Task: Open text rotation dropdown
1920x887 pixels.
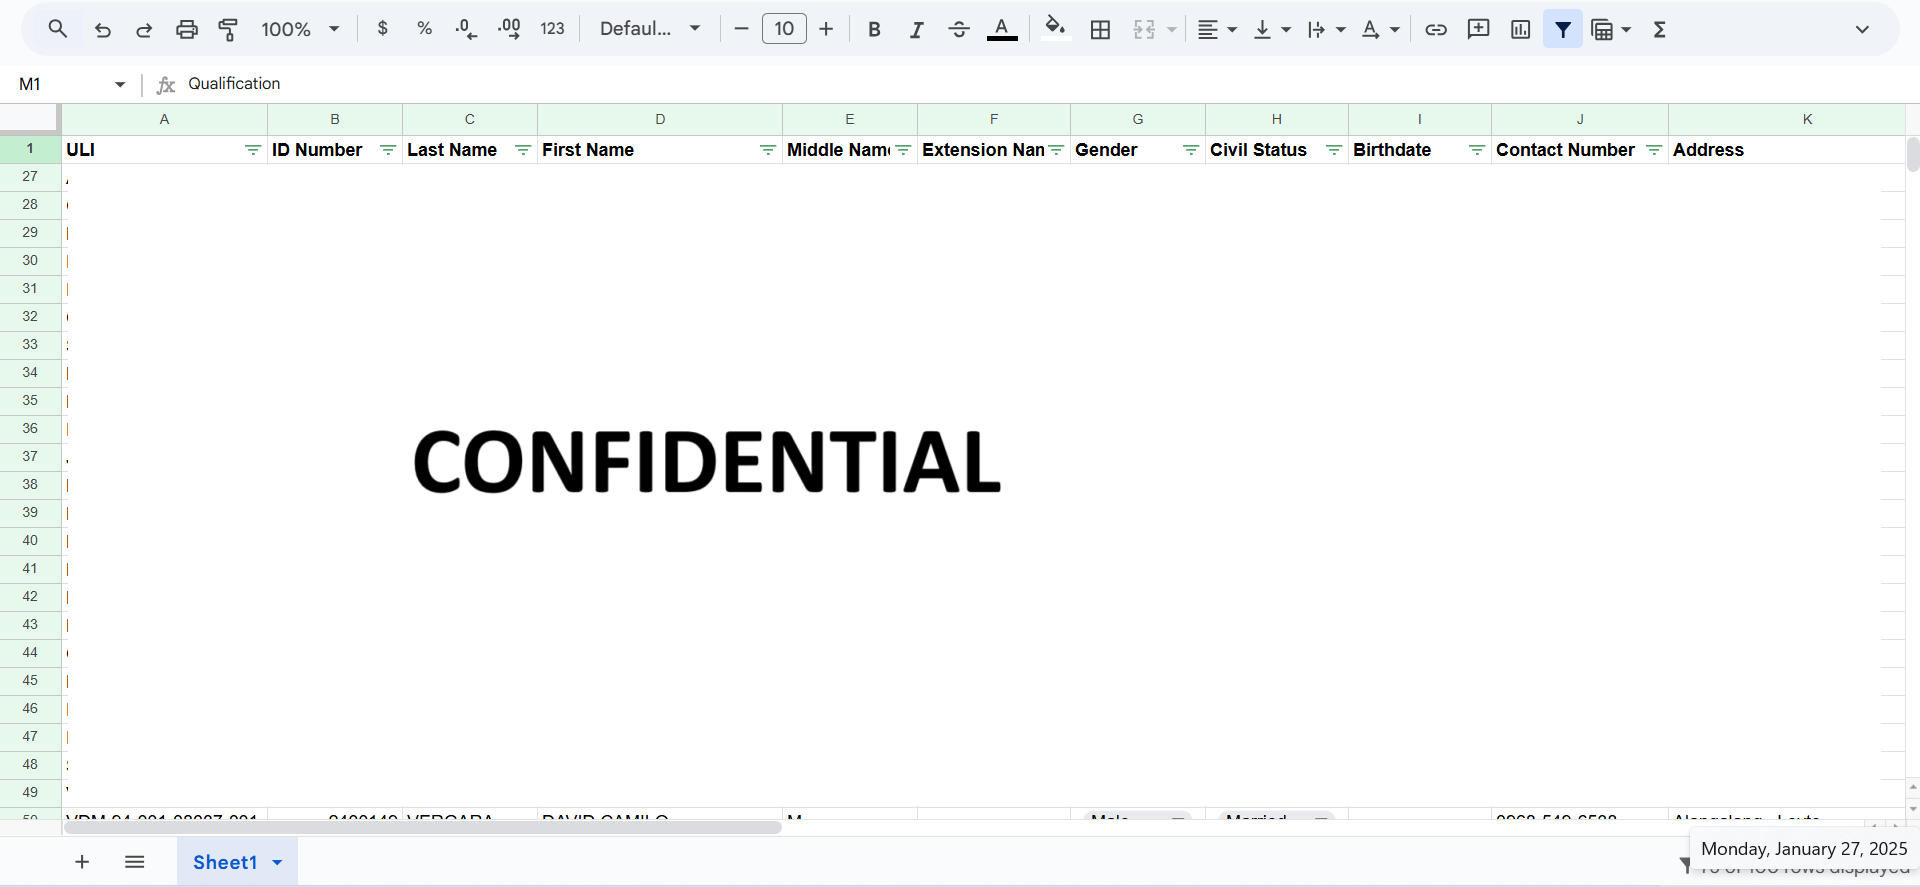Action: pos(1380,29)
